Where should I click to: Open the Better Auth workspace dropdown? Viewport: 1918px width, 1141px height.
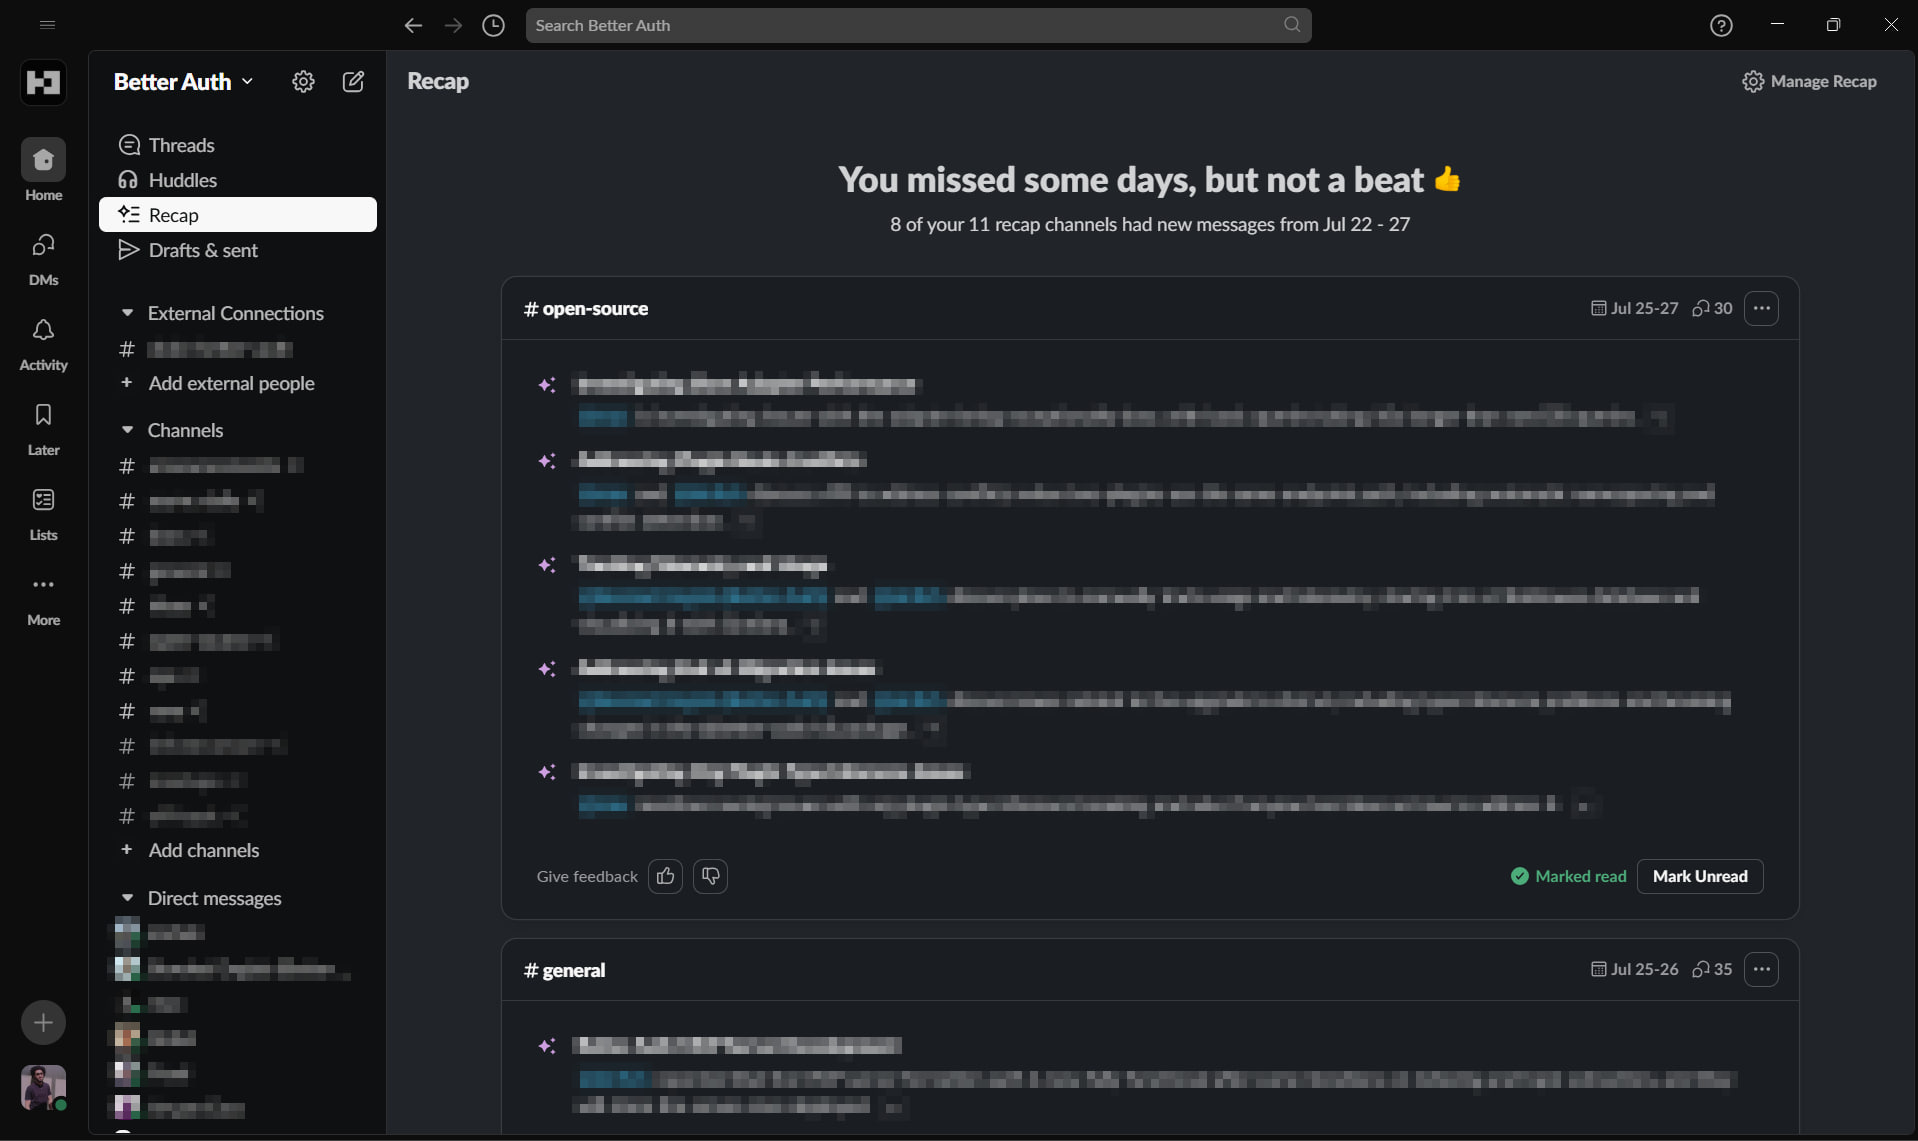pyautogui.click(x=183, y=82)
